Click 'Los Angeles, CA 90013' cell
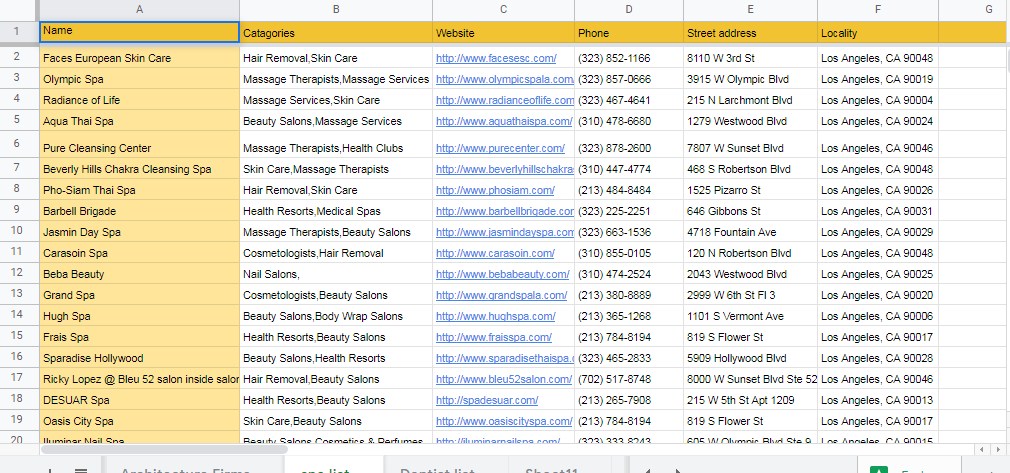Viewport: 1010px width, 473px height. click(x=878, y=400)
